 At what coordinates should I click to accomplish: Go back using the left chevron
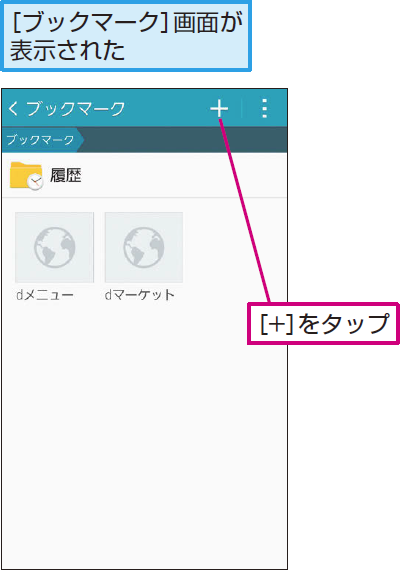13,108
